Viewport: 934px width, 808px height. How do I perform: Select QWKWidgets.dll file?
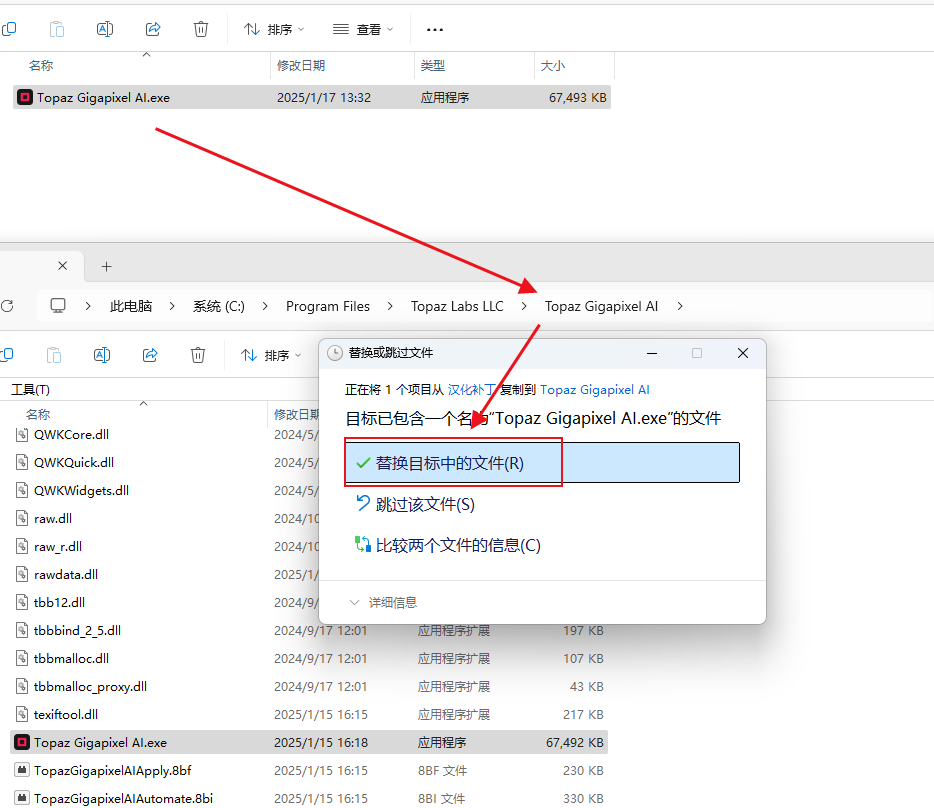click(82, 490)
